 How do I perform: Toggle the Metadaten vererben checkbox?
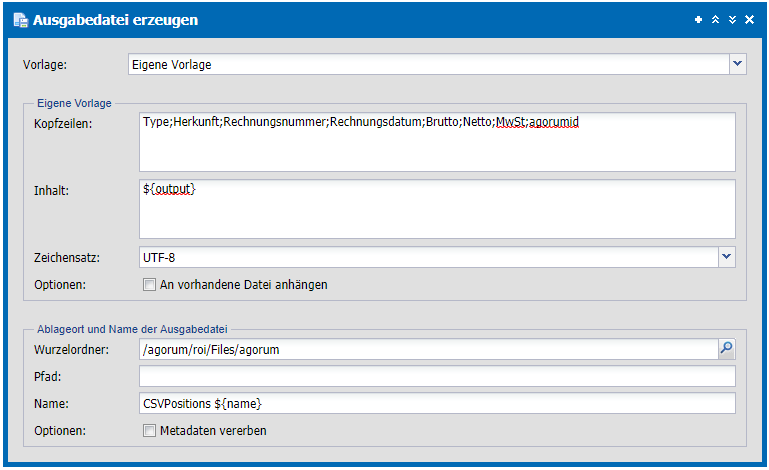click(x=149, y=431)
